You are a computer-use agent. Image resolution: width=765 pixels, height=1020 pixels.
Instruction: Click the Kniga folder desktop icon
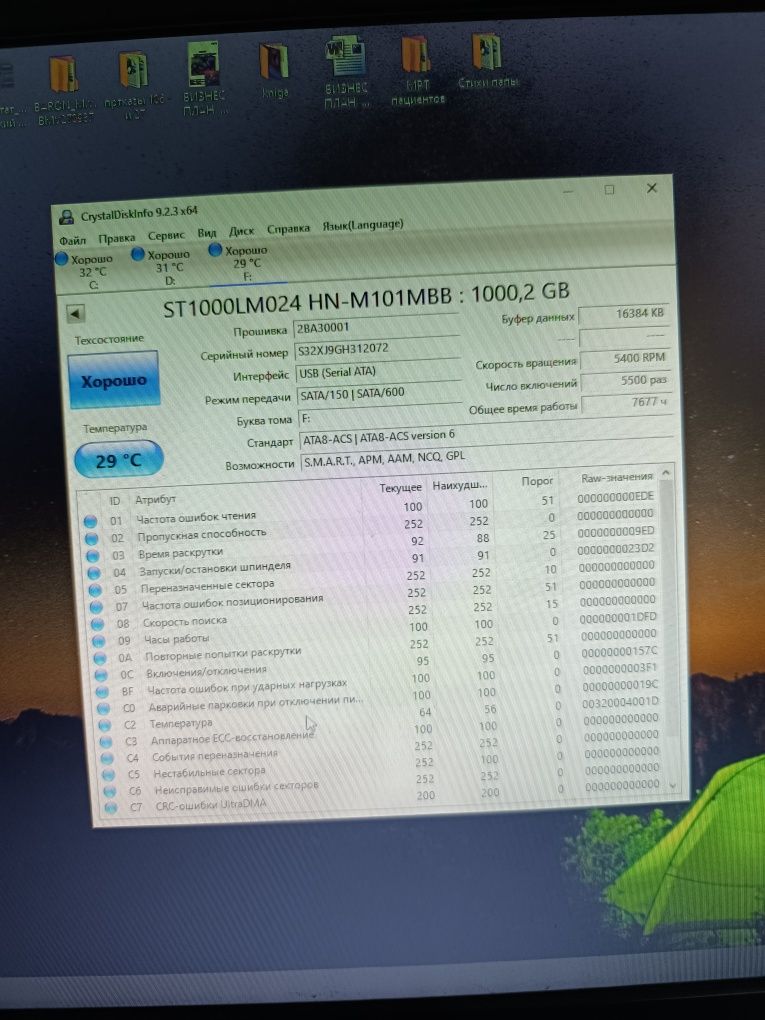pos(274,70)
